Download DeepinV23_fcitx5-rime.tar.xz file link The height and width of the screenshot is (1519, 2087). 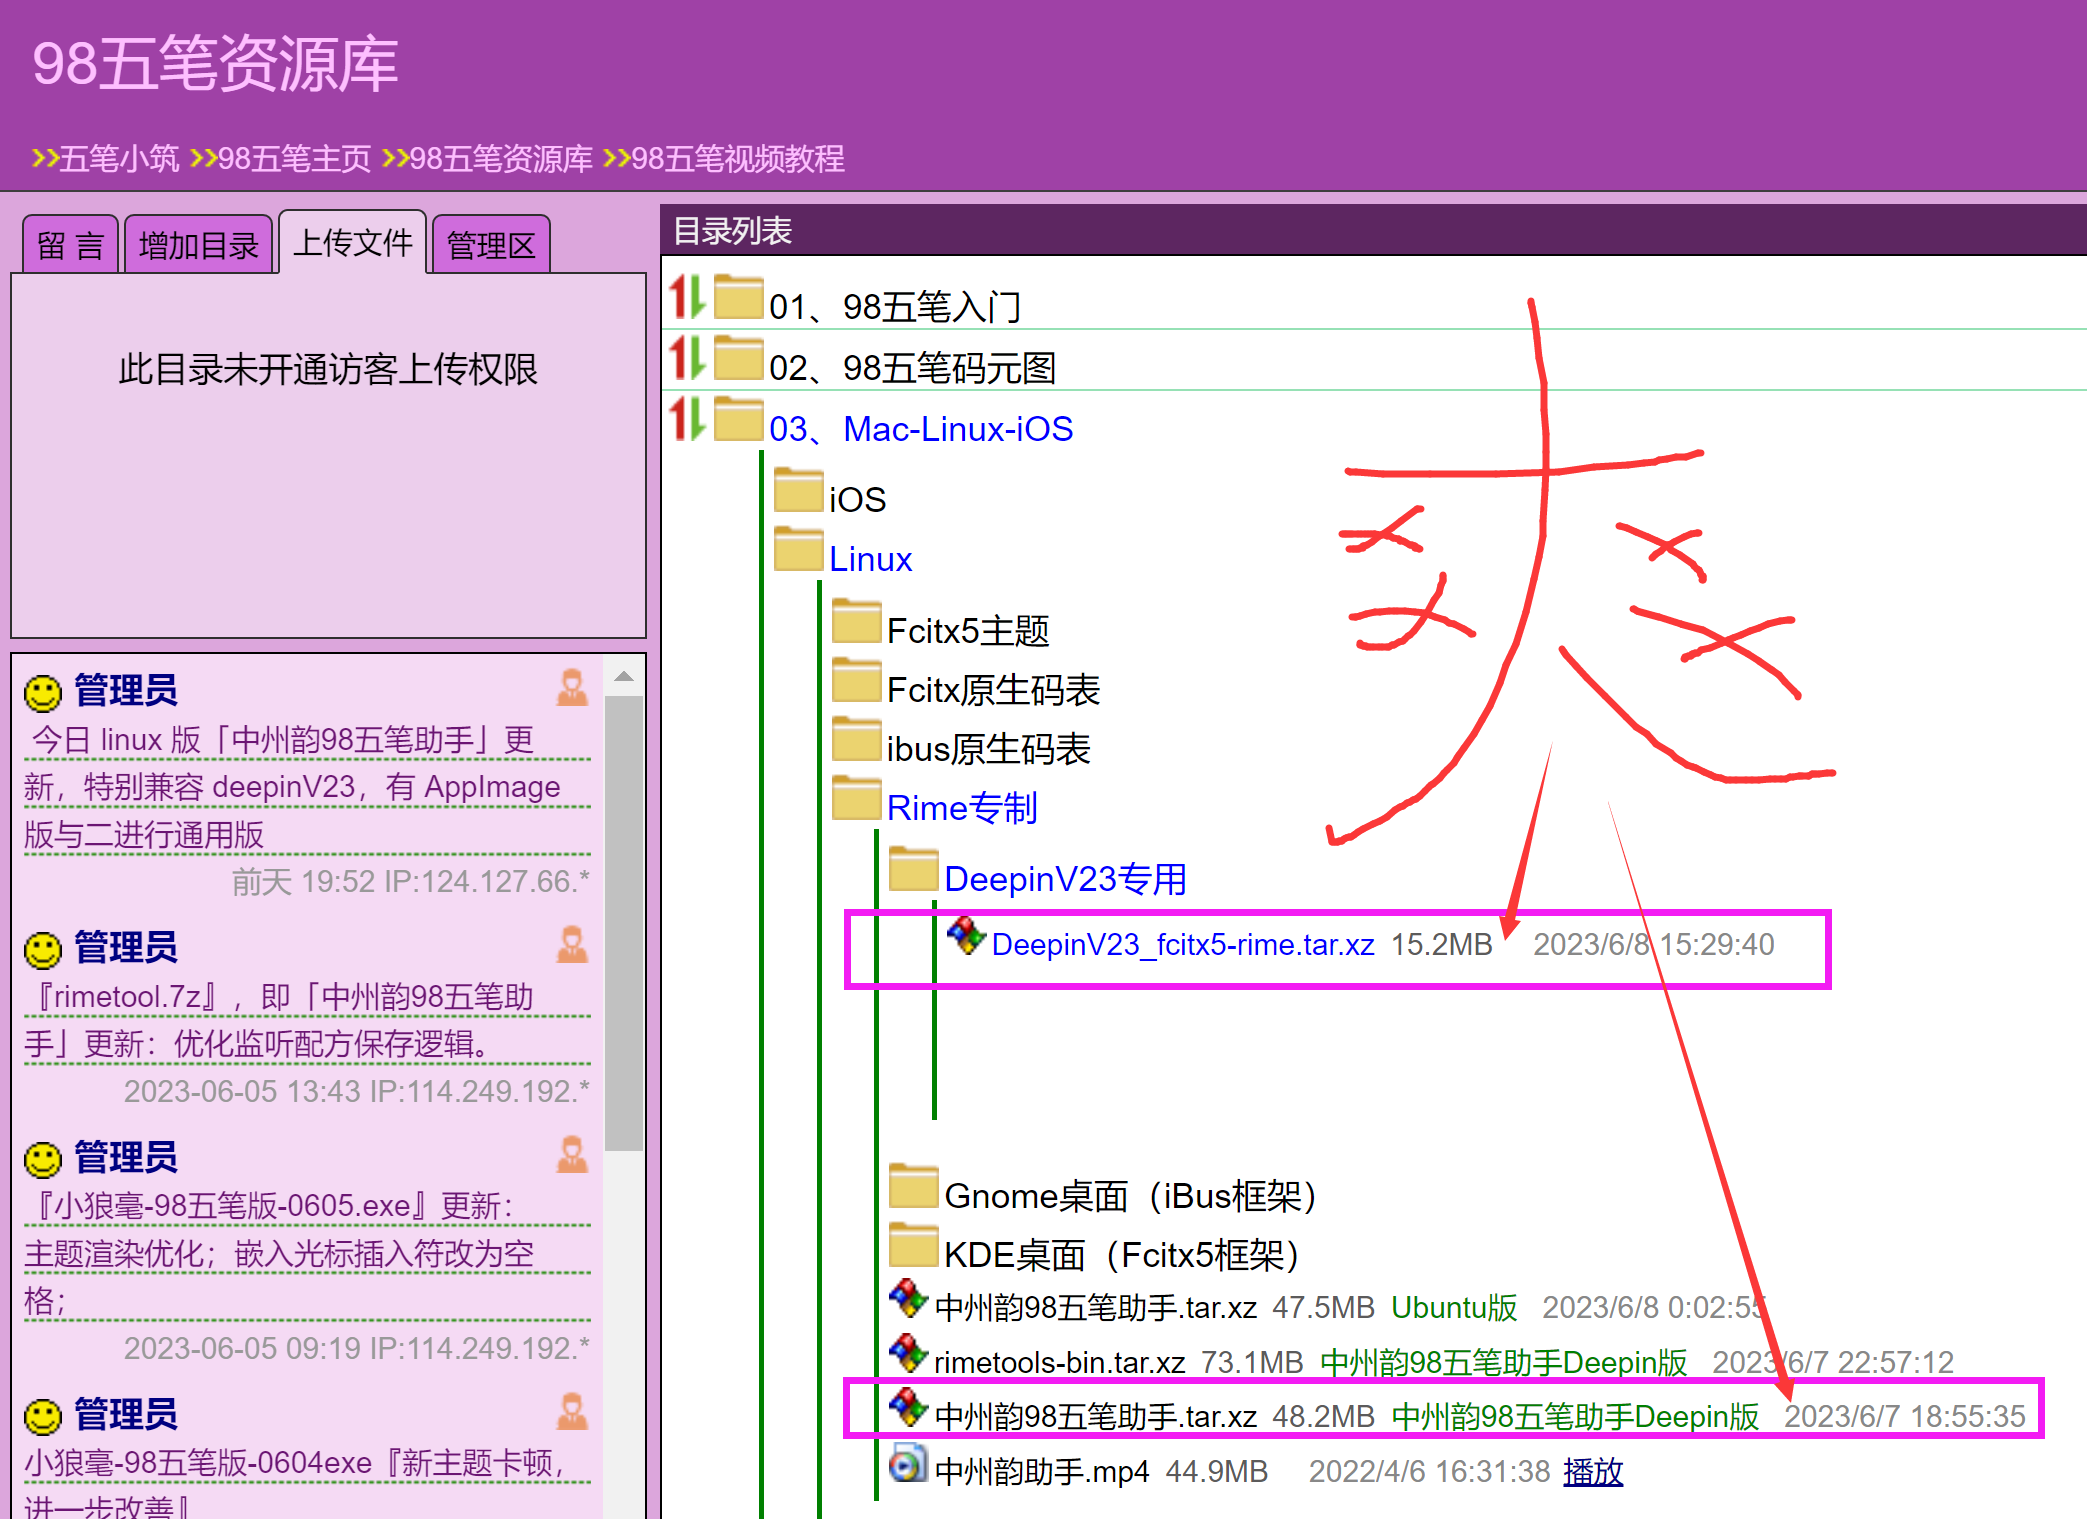point(1182,945)
